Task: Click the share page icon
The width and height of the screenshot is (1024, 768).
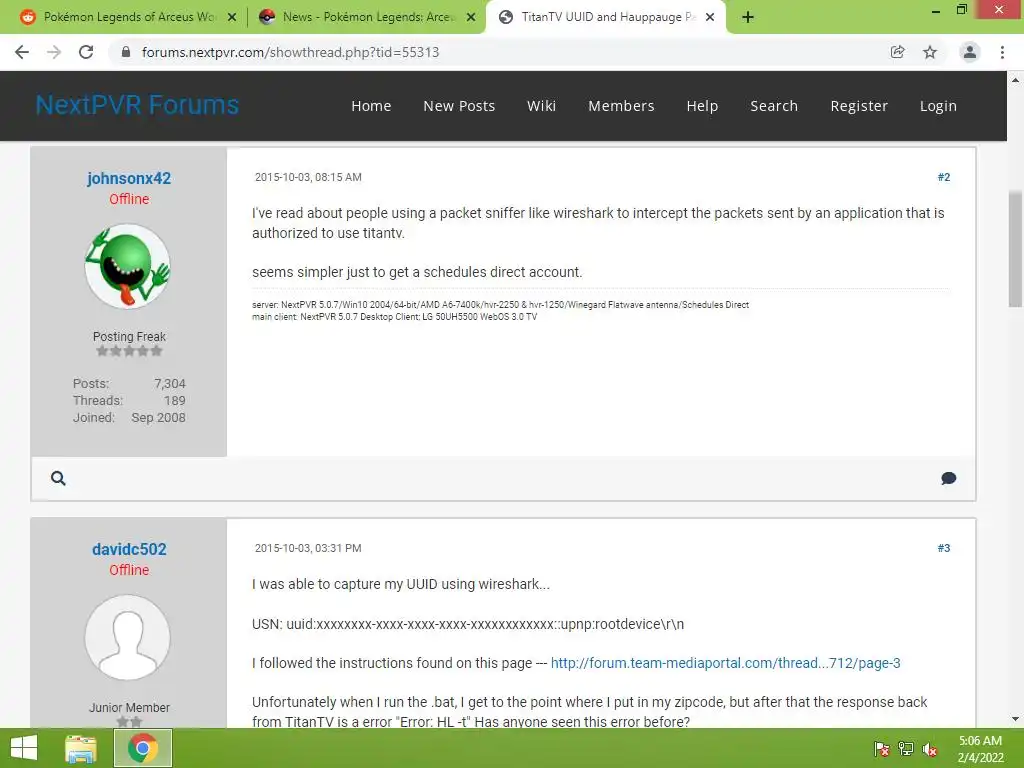Action: tap(898, 52)
